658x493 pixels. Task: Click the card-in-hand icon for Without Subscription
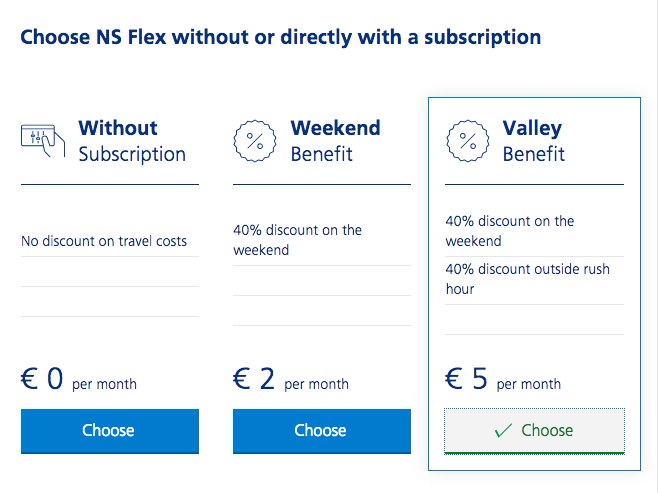[x=43, y=141]
